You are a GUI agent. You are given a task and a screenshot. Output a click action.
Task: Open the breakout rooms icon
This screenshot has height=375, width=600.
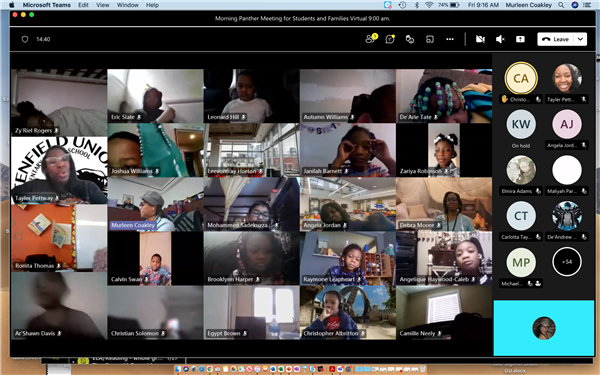430,39
